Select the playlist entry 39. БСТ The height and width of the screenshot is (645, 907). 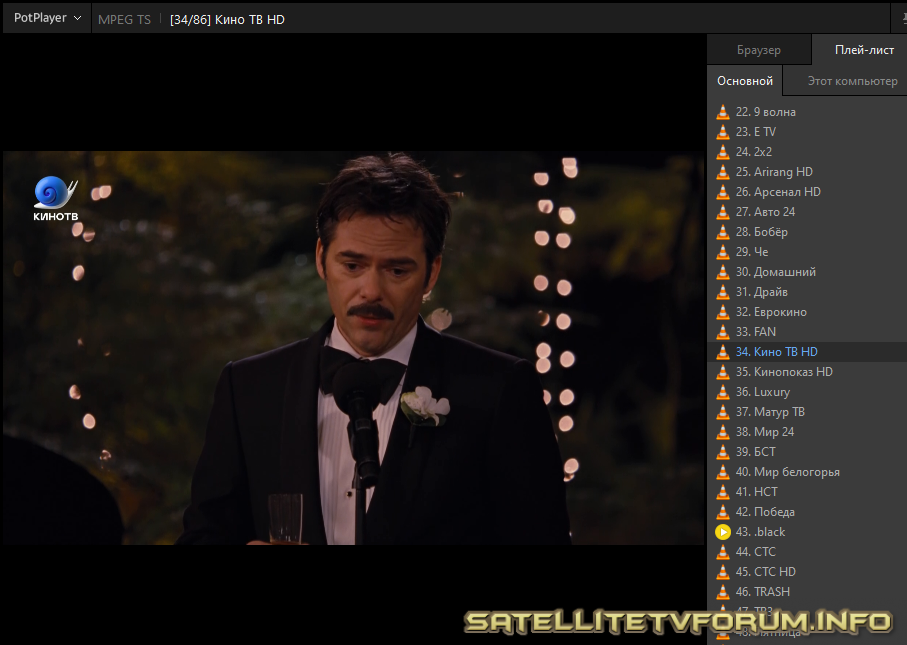[x=807, y=452]
